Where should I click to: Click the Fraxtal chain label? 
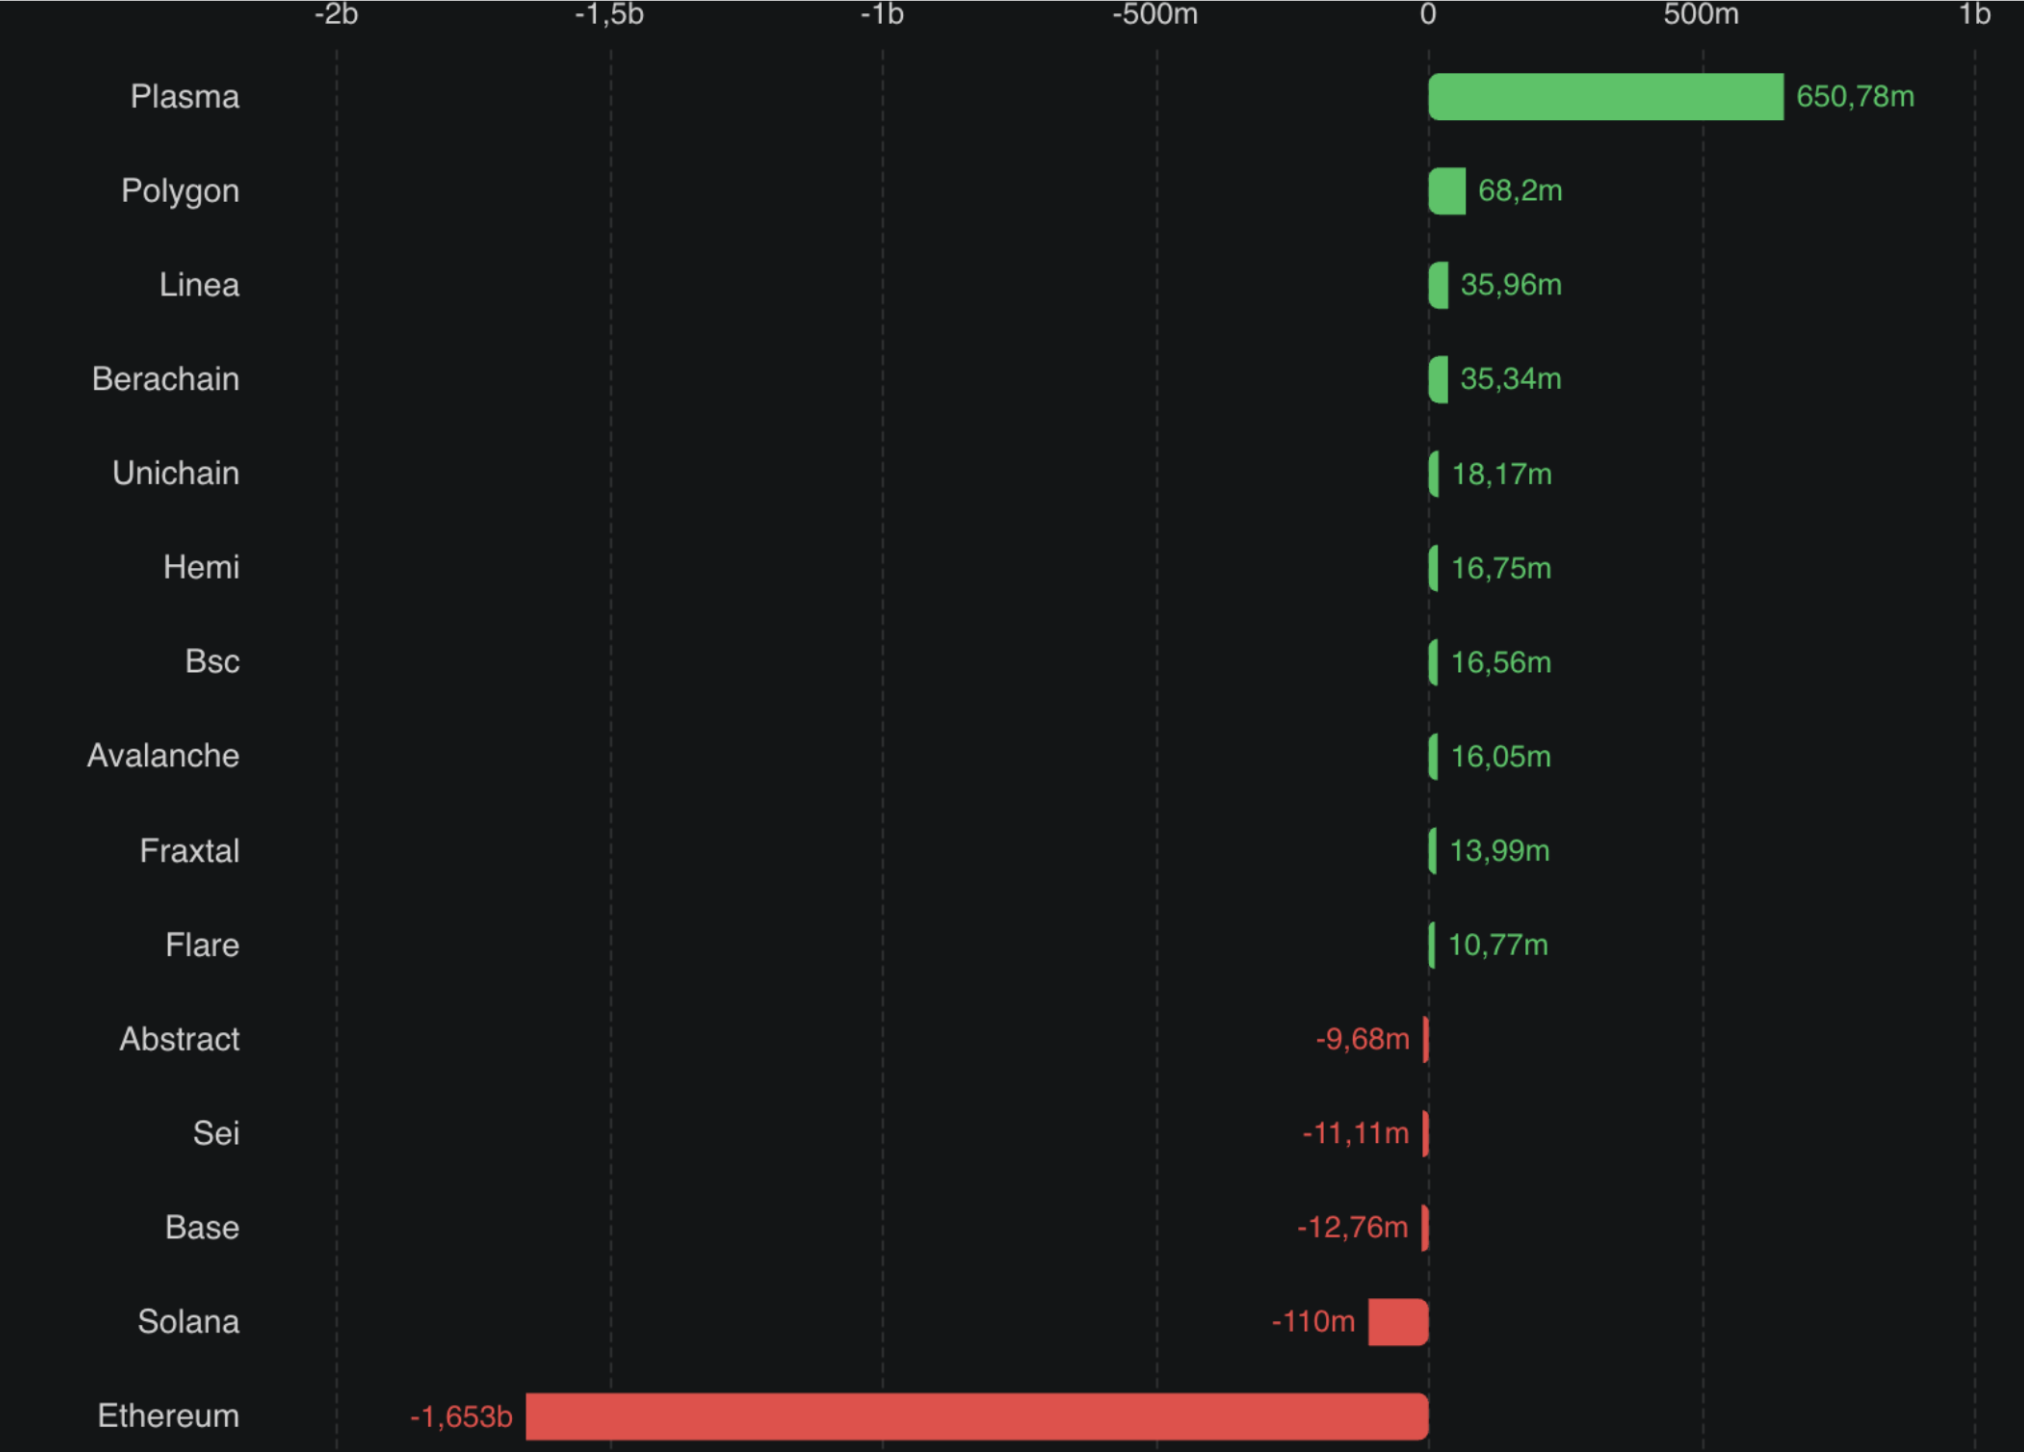click(190, 851)
